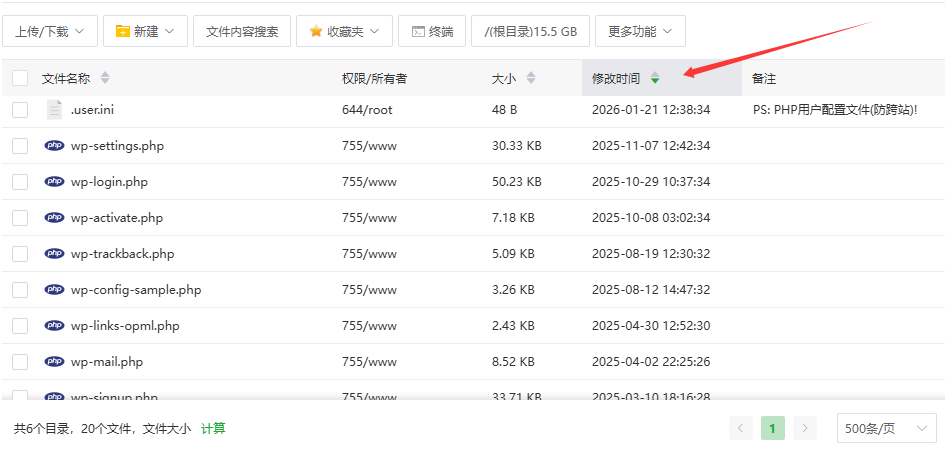Click the star icon in 收藏夹
This screenshot has height=450, width=945.
pyautogui.click(x=316, y=31)
